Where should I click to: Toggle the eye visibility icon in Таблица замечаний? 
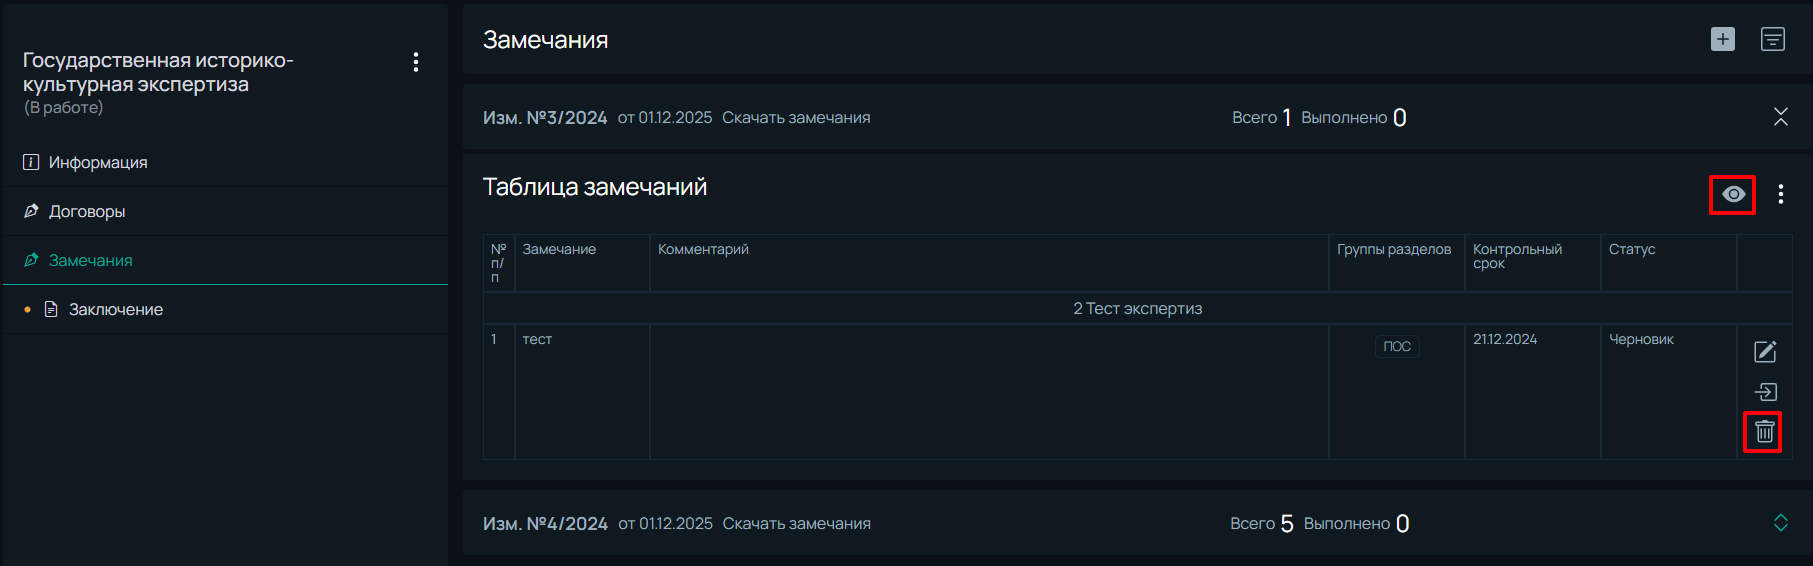1734,194
